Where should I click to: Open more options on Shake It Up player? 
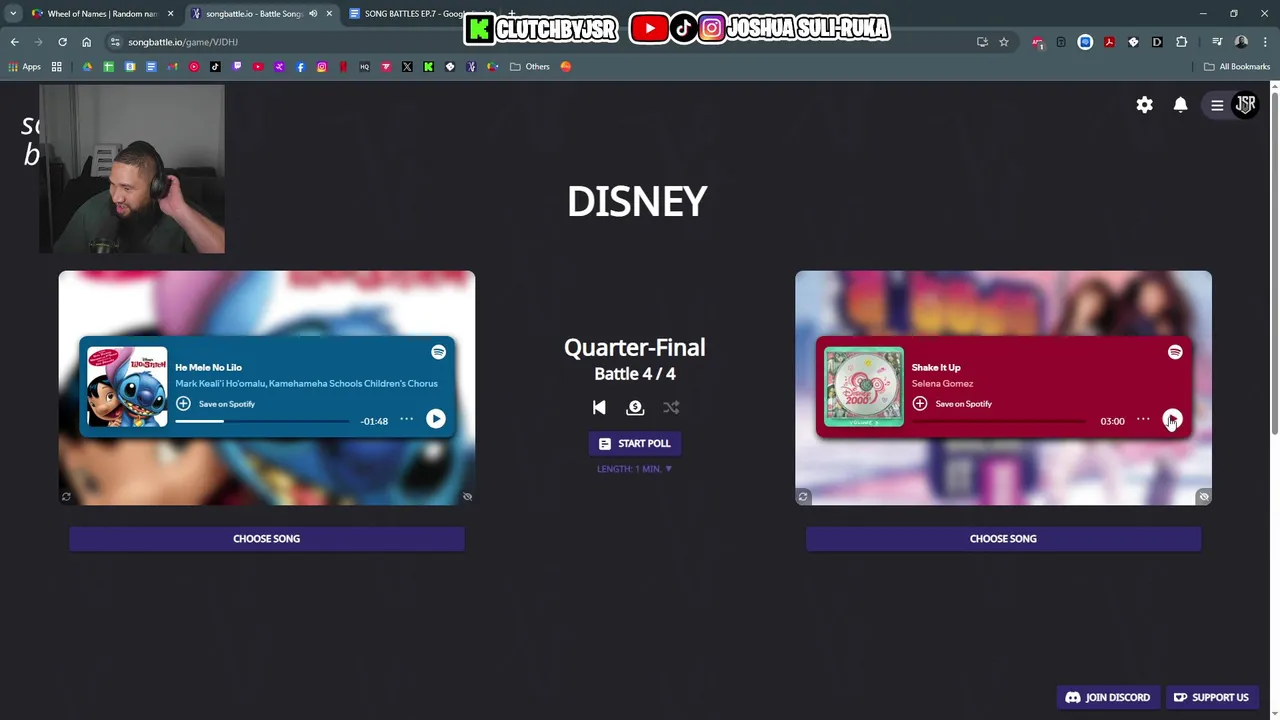(1143, 419)
